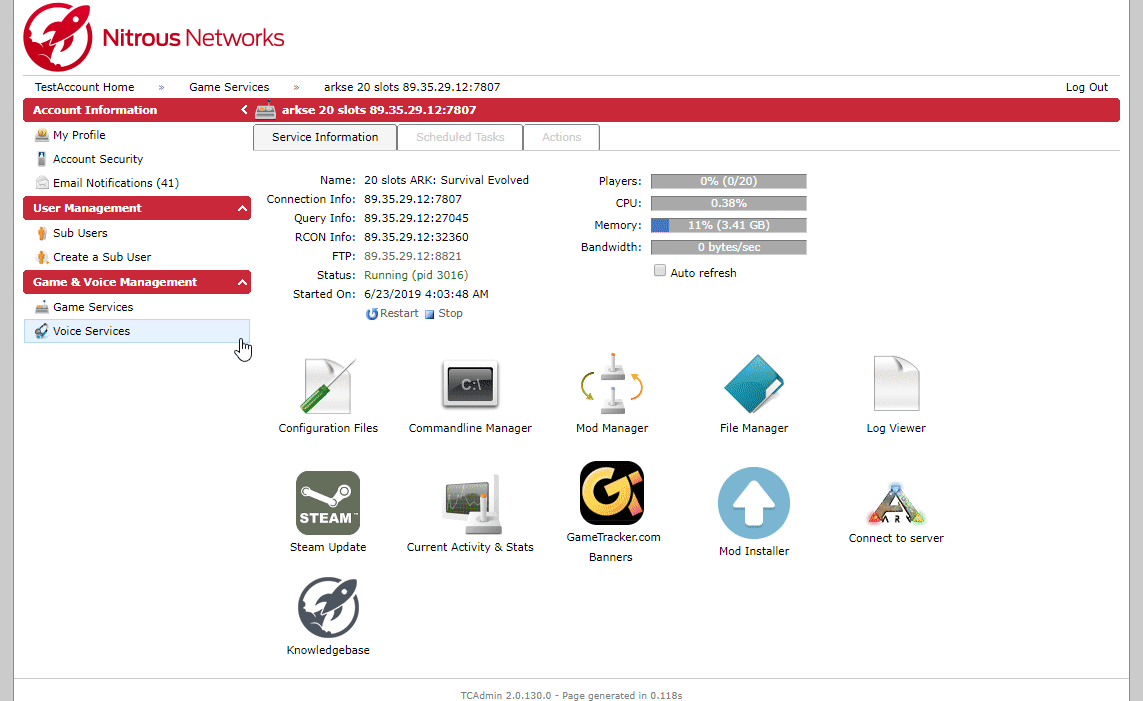Viewport: 1143px width, 701px height.
Task: Open the Game Services breadcrumb link
Action: coord(229,87)
